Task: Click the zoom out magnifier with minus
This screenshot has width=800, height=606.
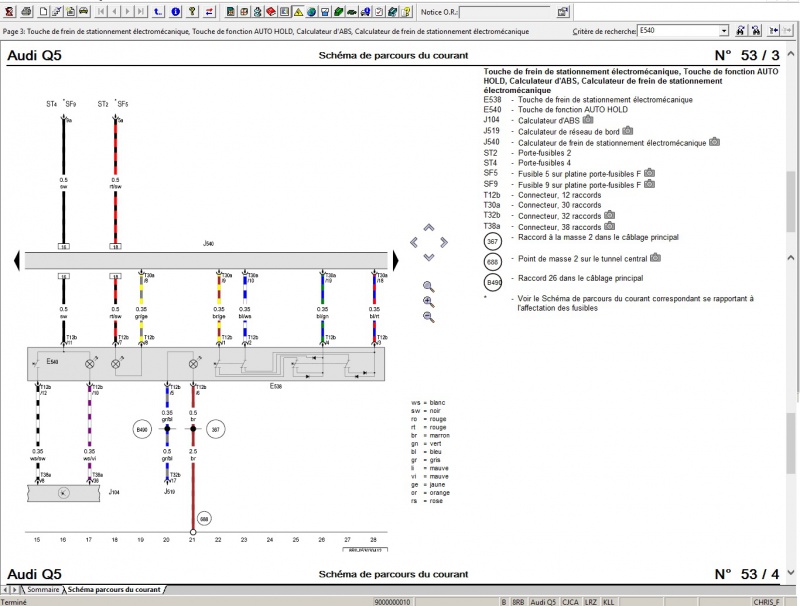Action: point(429,317)
